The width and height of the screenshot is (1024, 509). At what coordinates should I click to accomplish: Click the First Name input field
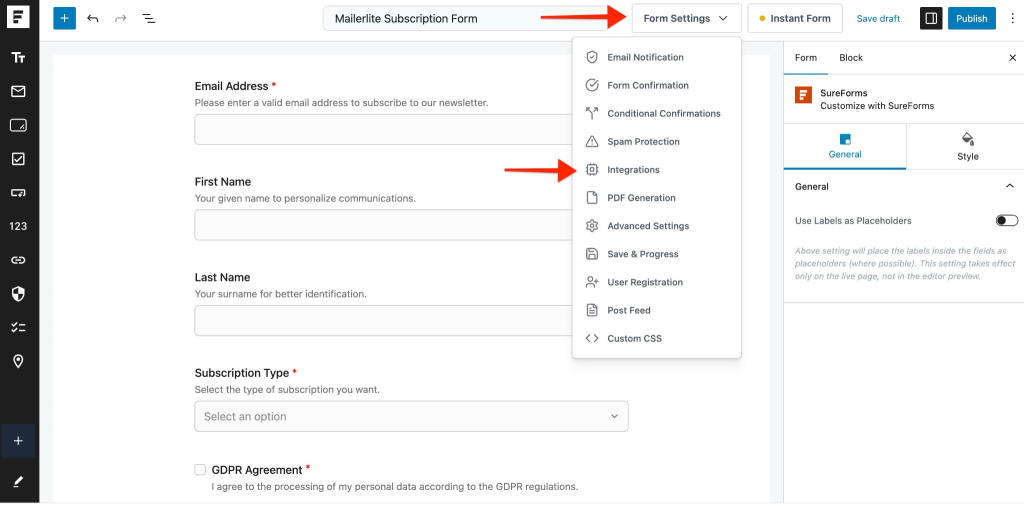coord(384,225)
